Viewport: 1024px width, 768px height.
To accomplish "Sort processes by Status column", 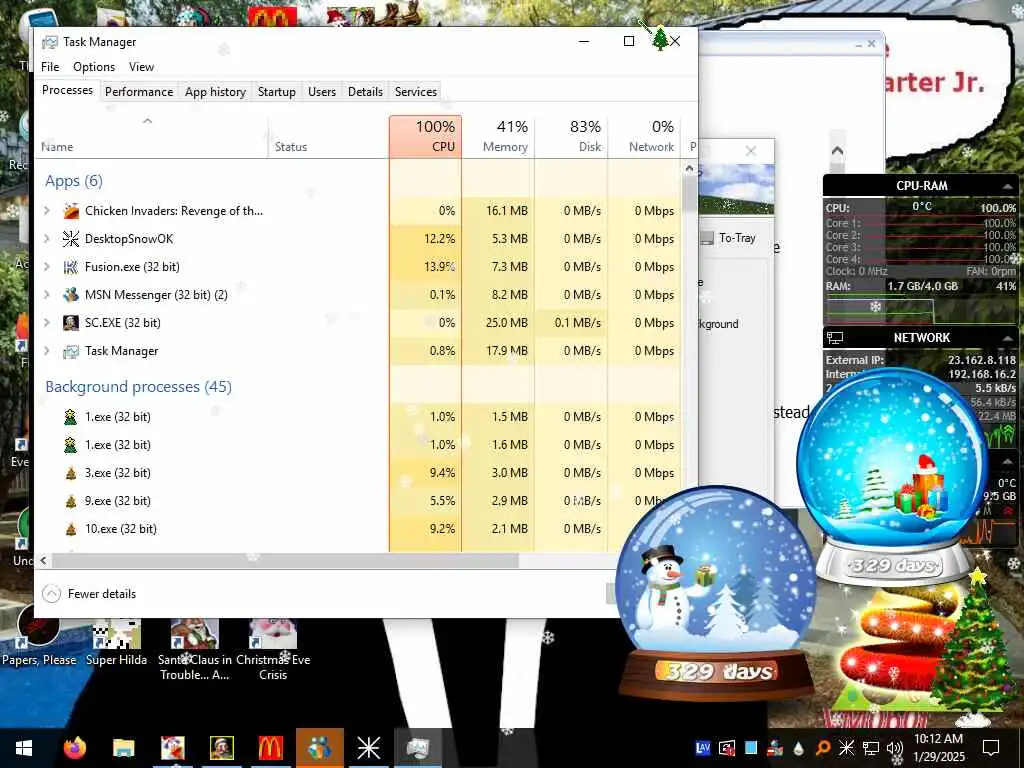I will point(328,136).
